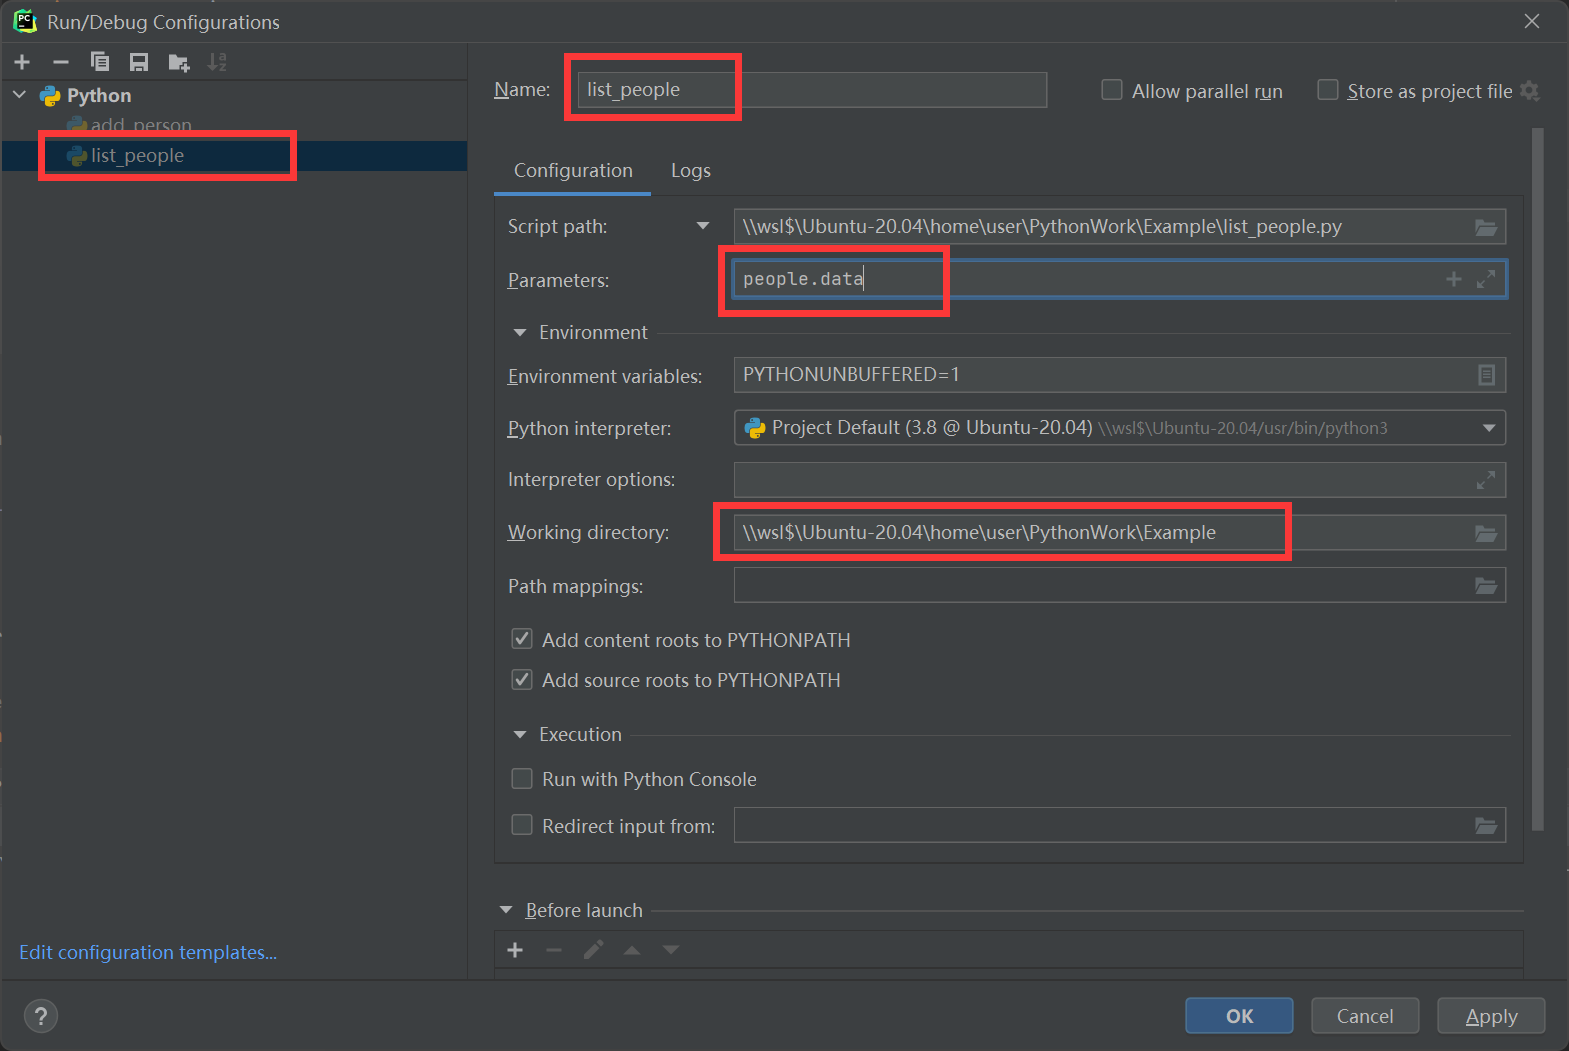
Task: Expand the Interpreter options field
Action: click(x=1486, y=480)
